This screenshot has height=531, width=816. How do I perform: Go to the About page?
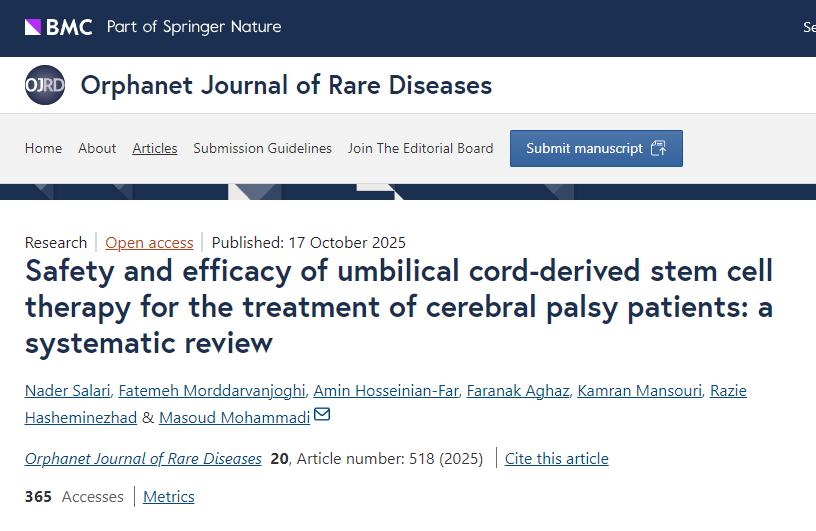pyautogui.click(x=97, y=148)
